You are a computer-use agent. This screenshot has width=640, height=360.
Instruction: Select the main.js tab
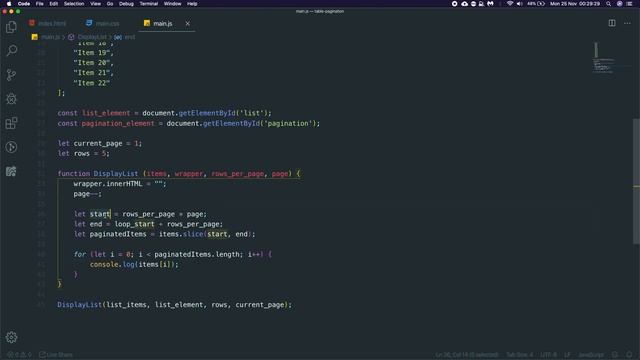click(158, 24)
